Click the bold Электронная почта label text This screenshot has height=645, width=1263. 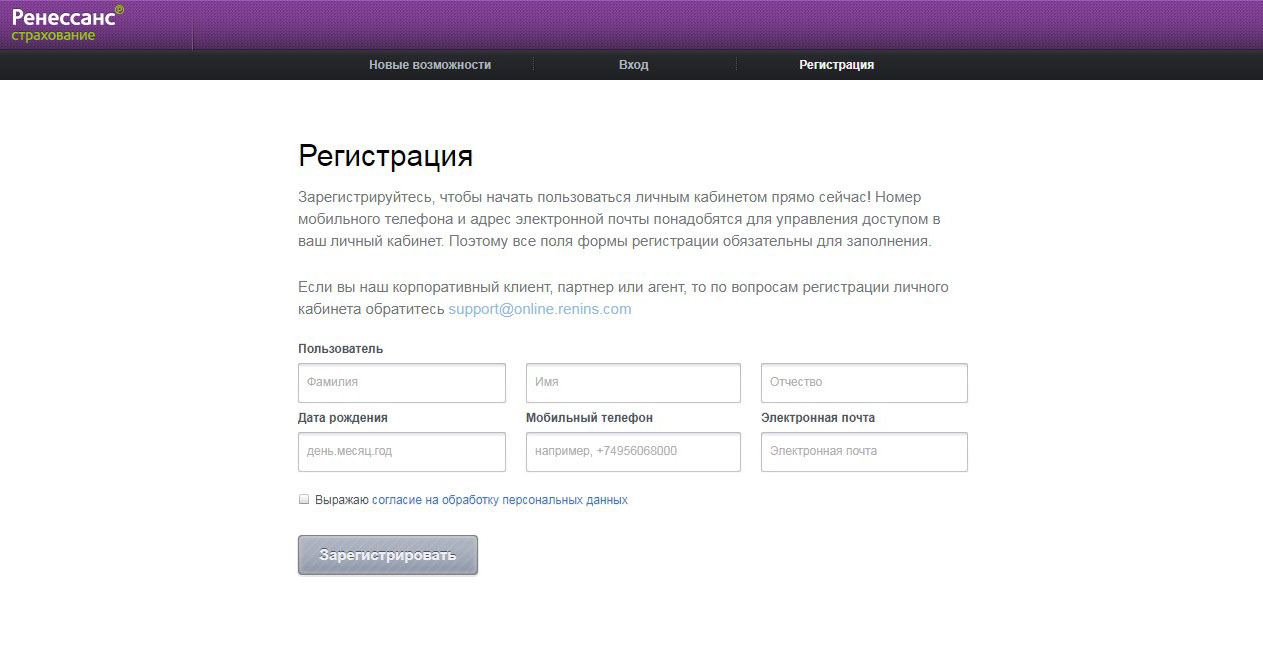(x=817, y=418)
